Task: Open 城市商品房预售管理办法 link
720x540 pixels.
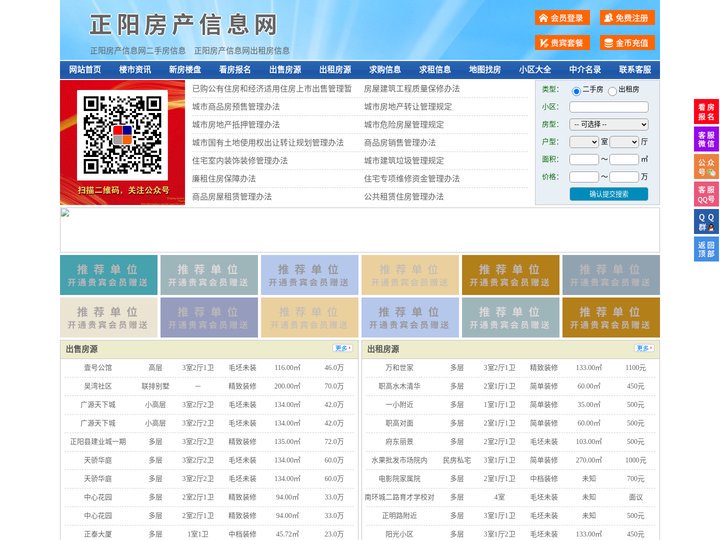Action: [236, 107]
